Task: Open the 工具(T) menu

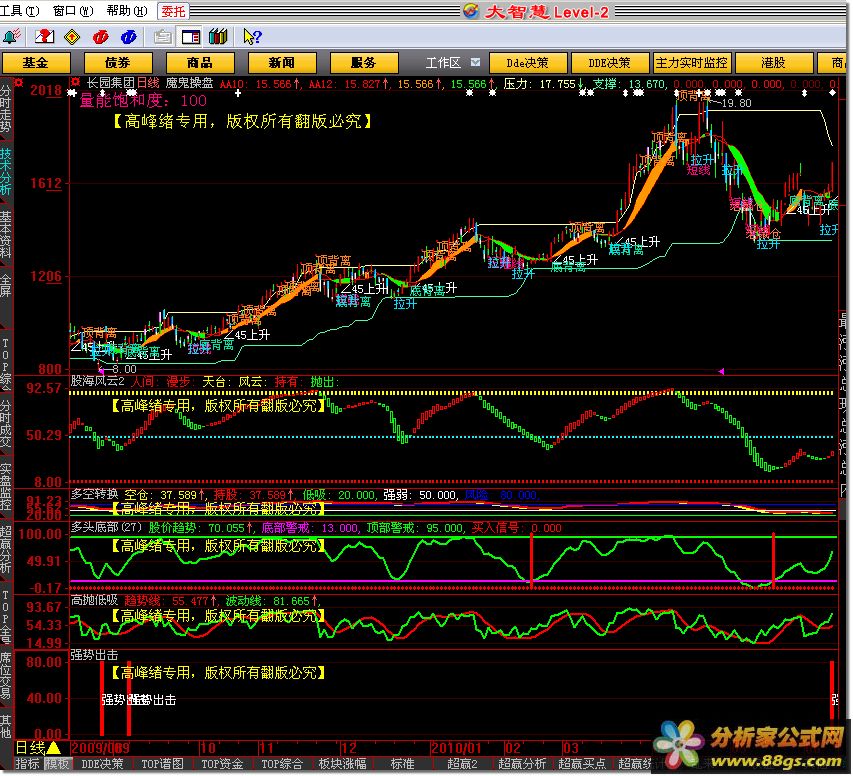Action: coord(20,11)
